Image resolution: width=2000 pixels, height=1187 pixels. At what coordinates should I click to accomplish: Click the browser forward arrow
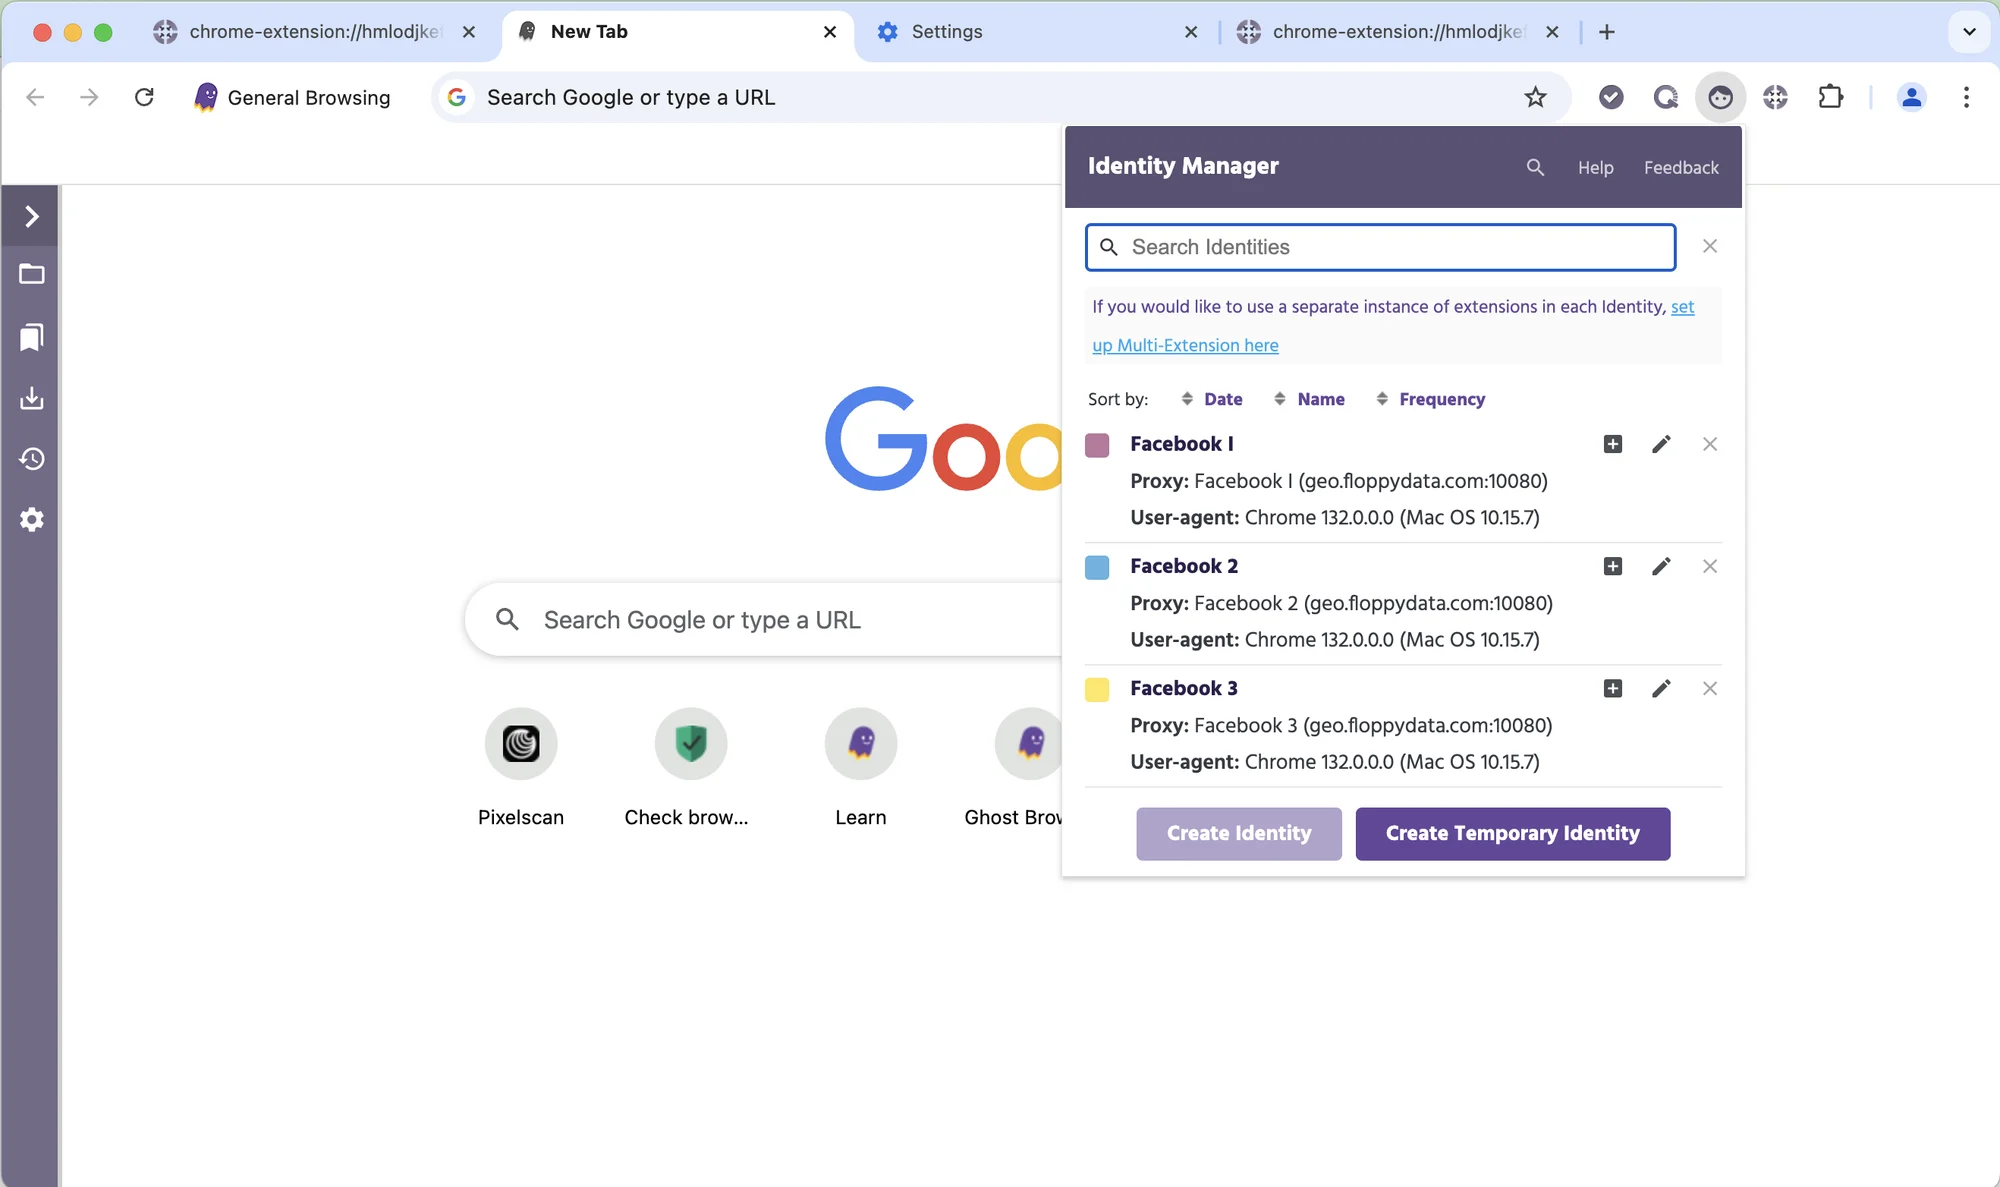[x=89, y=97]
